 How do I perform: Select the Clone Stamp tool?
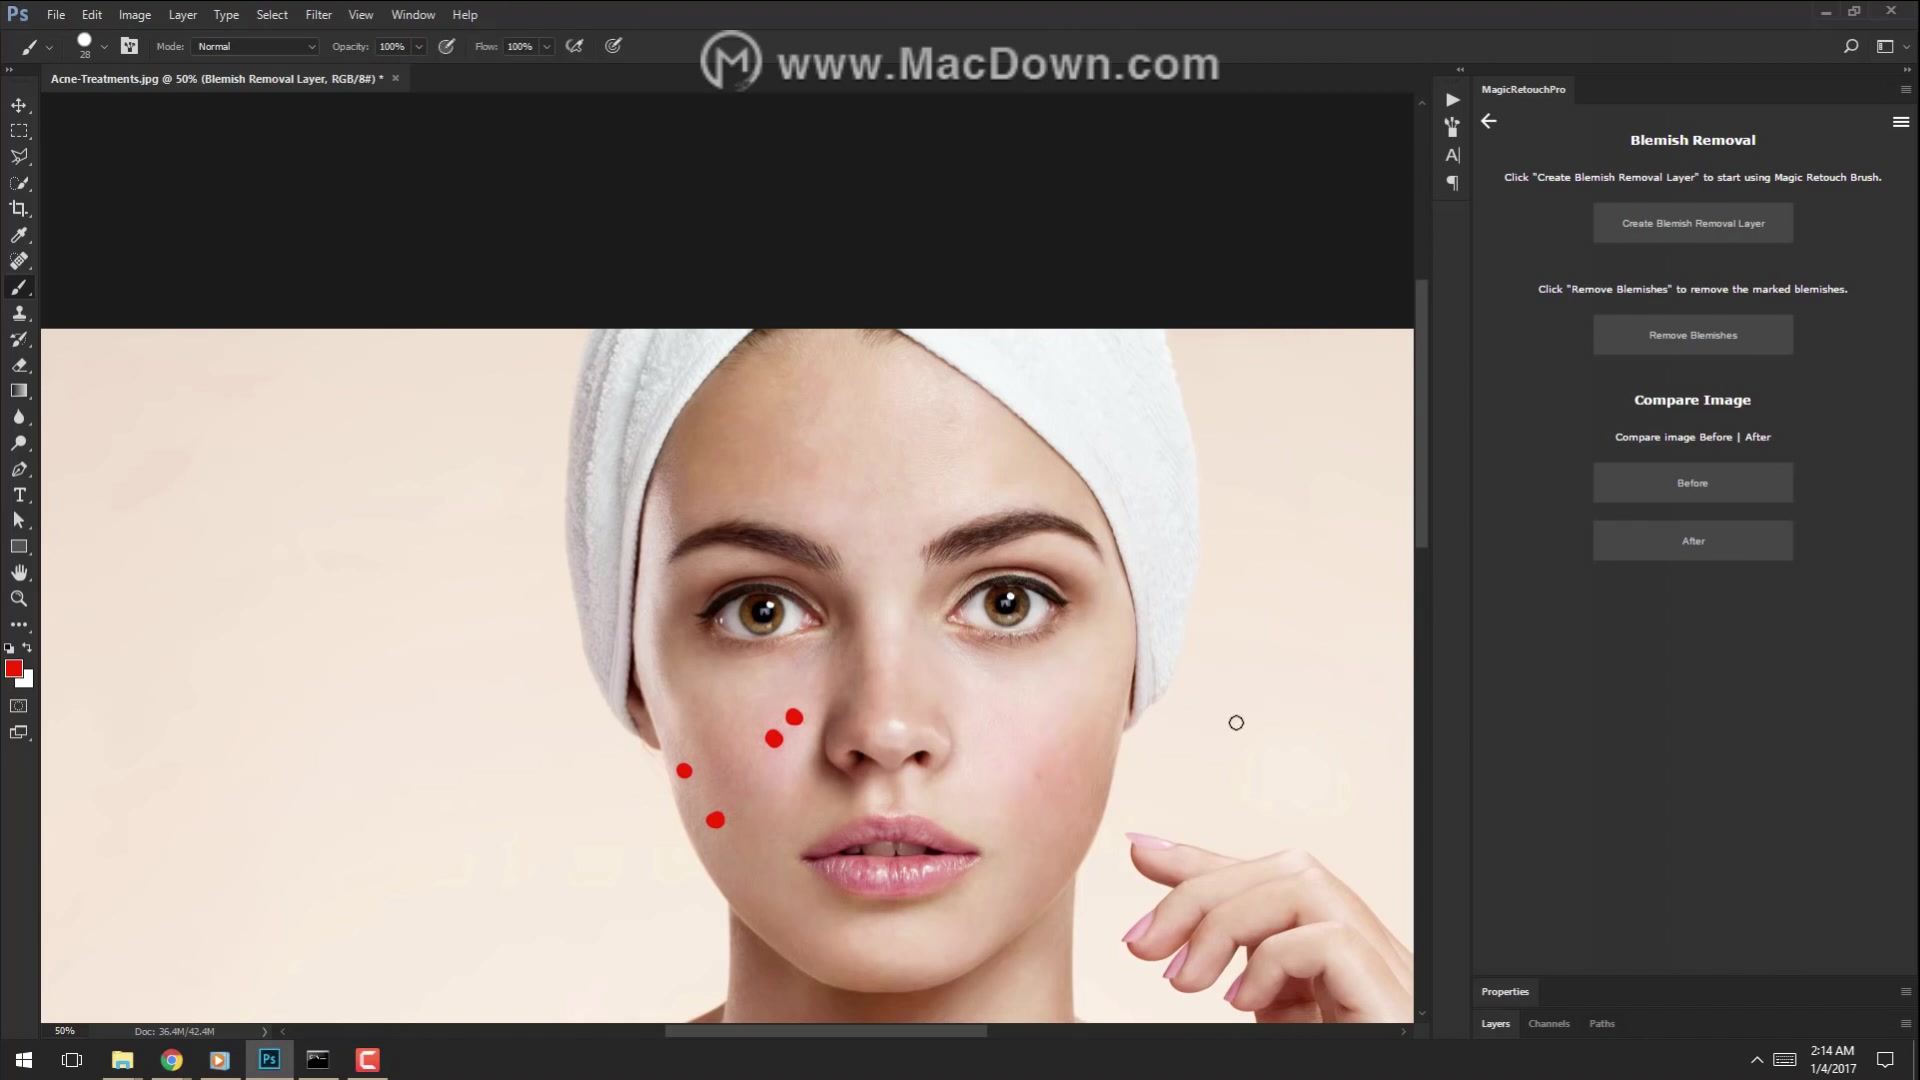click(19, 314)
